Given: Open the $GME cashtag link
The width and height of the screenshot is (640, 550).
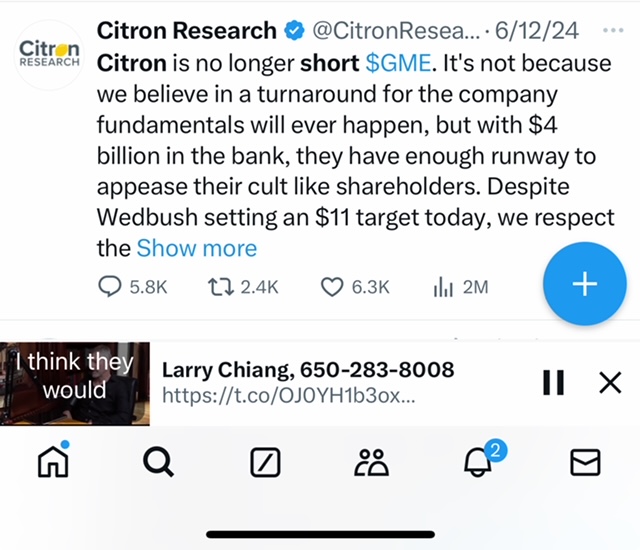Looking at the screenshot, I should 399,62.
